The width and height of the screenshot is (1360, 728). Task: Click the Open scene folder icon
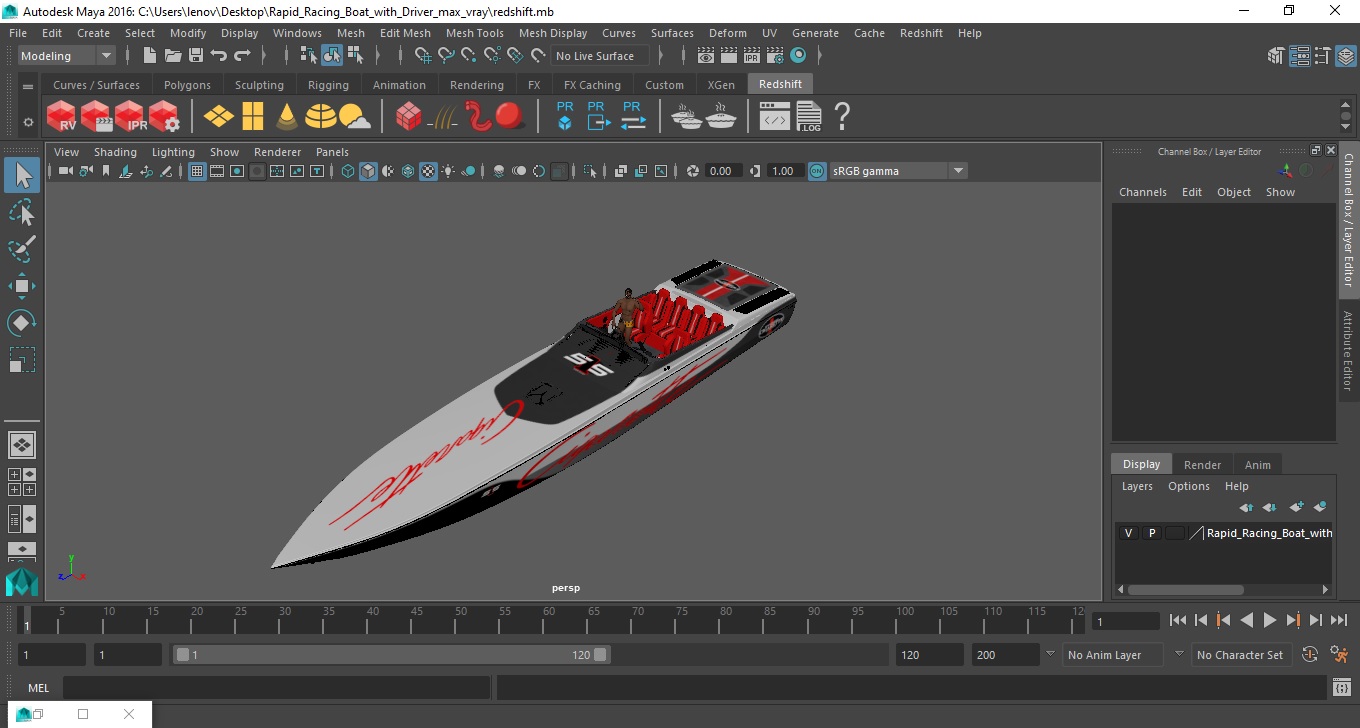[x=173, y=56]
